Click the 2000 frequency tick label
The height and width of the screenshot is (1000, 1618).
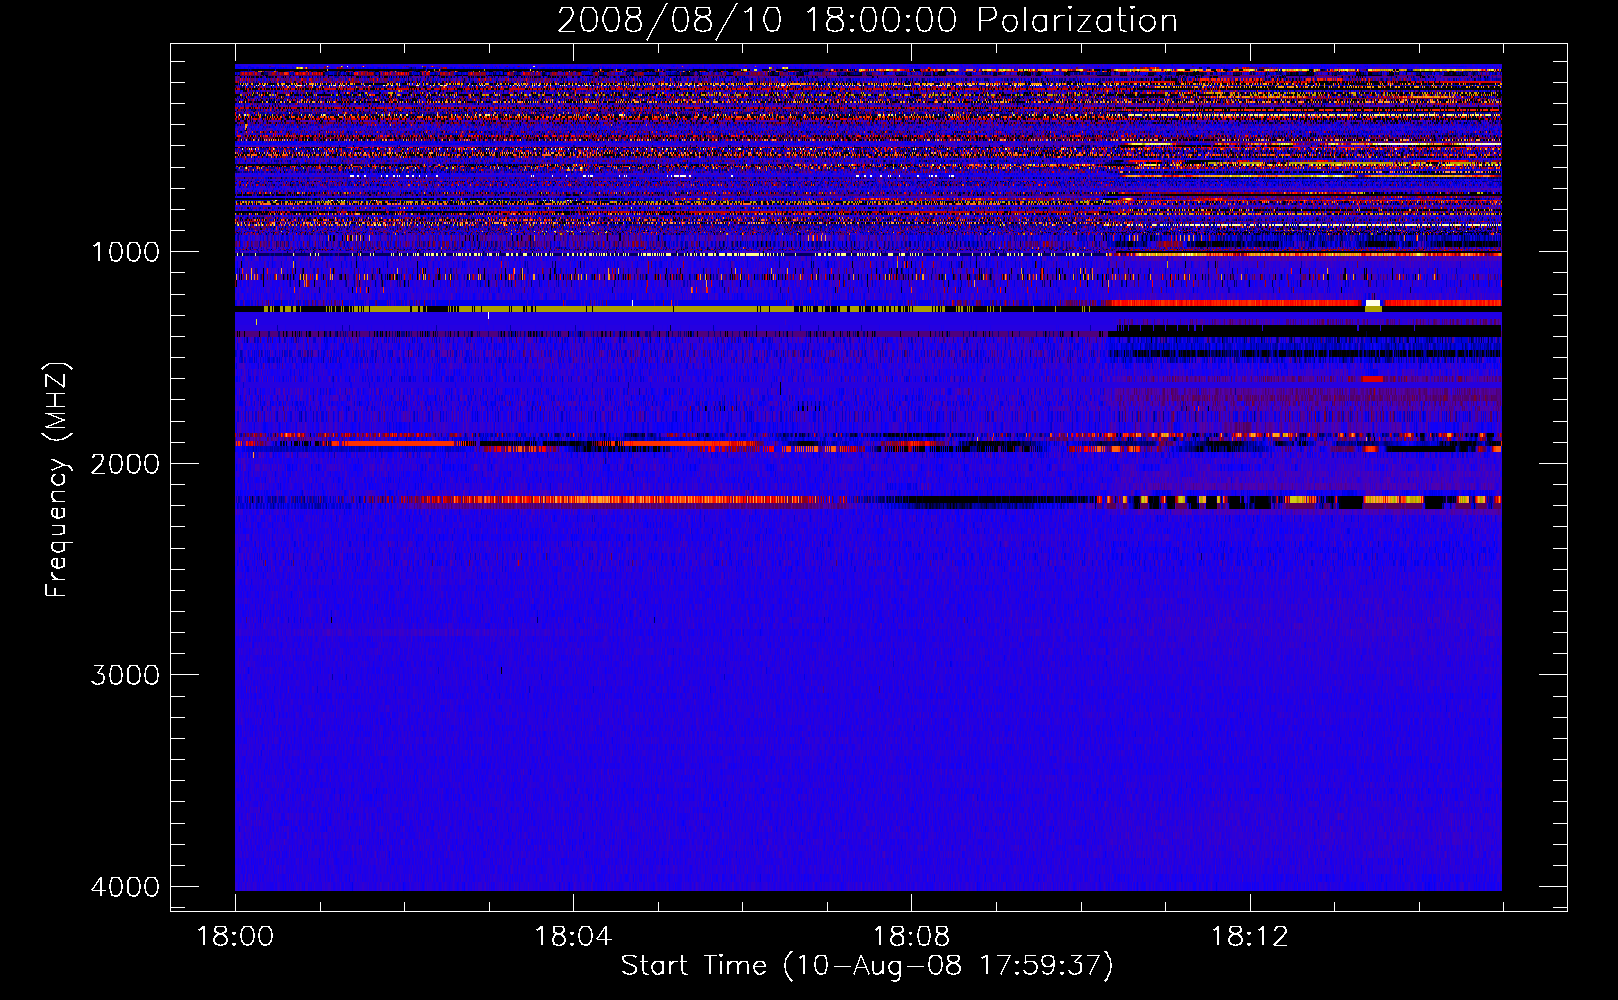(125, 464)
